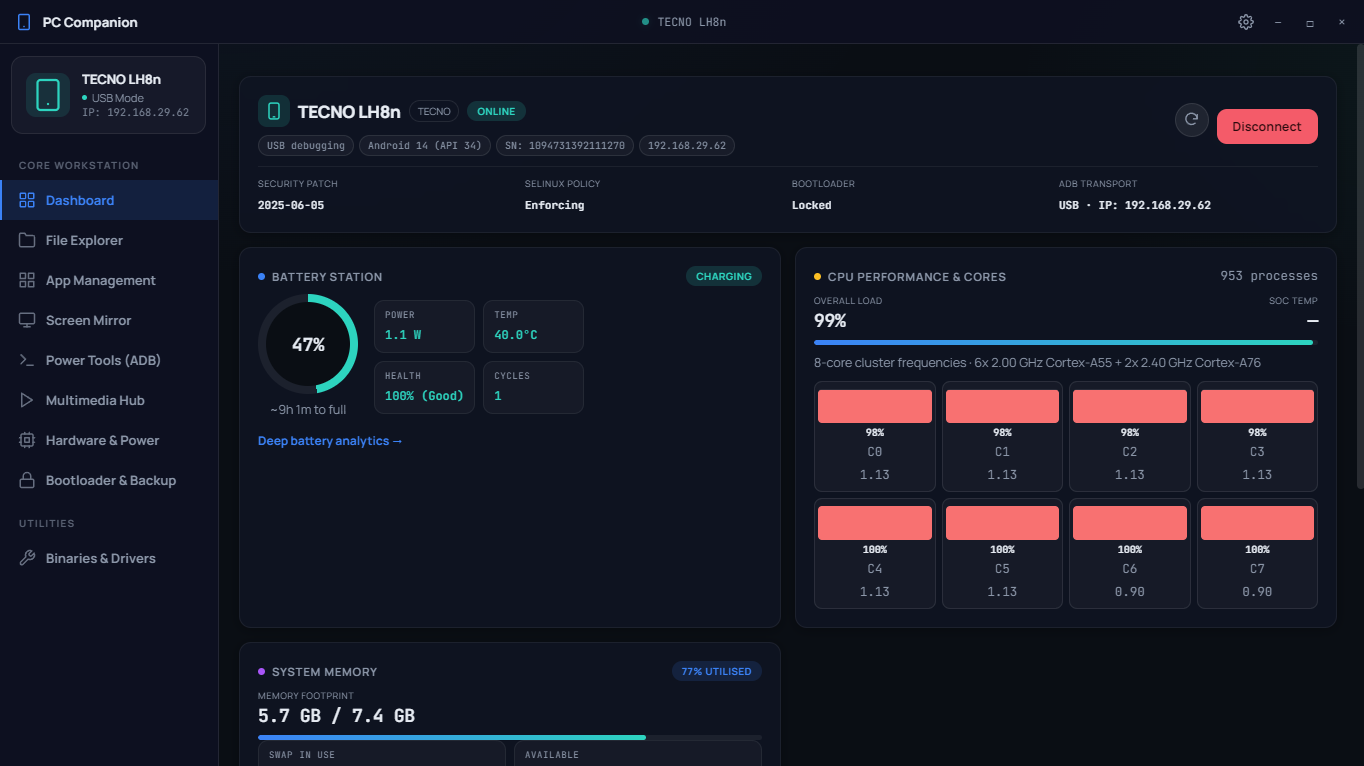Click the security patch date 2025-06-05
1364x766 pixels.
point(291,205)
